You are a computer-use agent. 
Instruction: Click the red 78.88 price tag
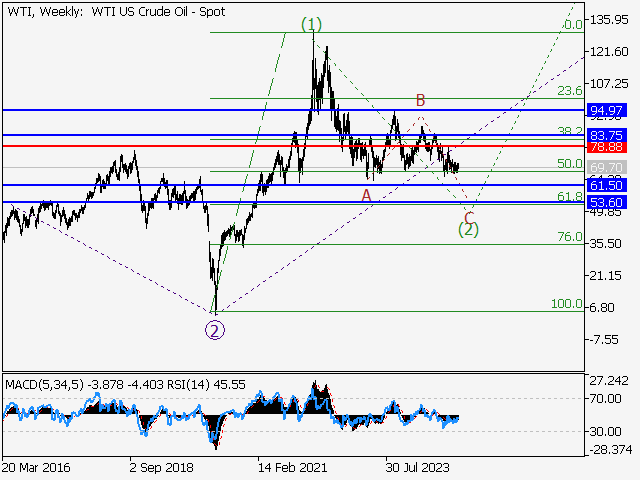tap(607, 147)
